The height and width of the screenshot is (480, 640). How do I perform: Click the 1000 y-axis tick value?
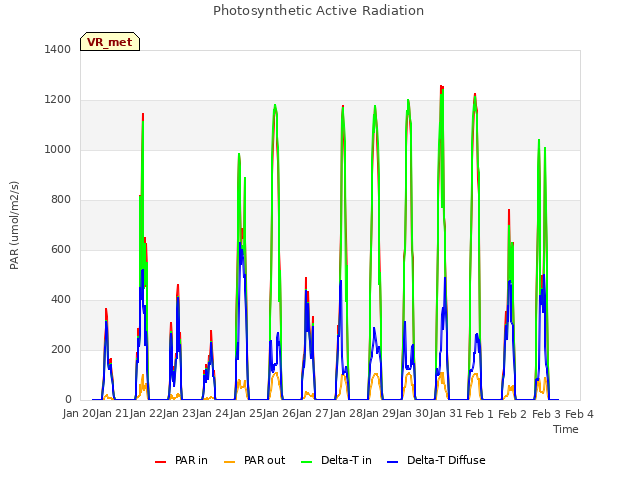click(58, 149)
